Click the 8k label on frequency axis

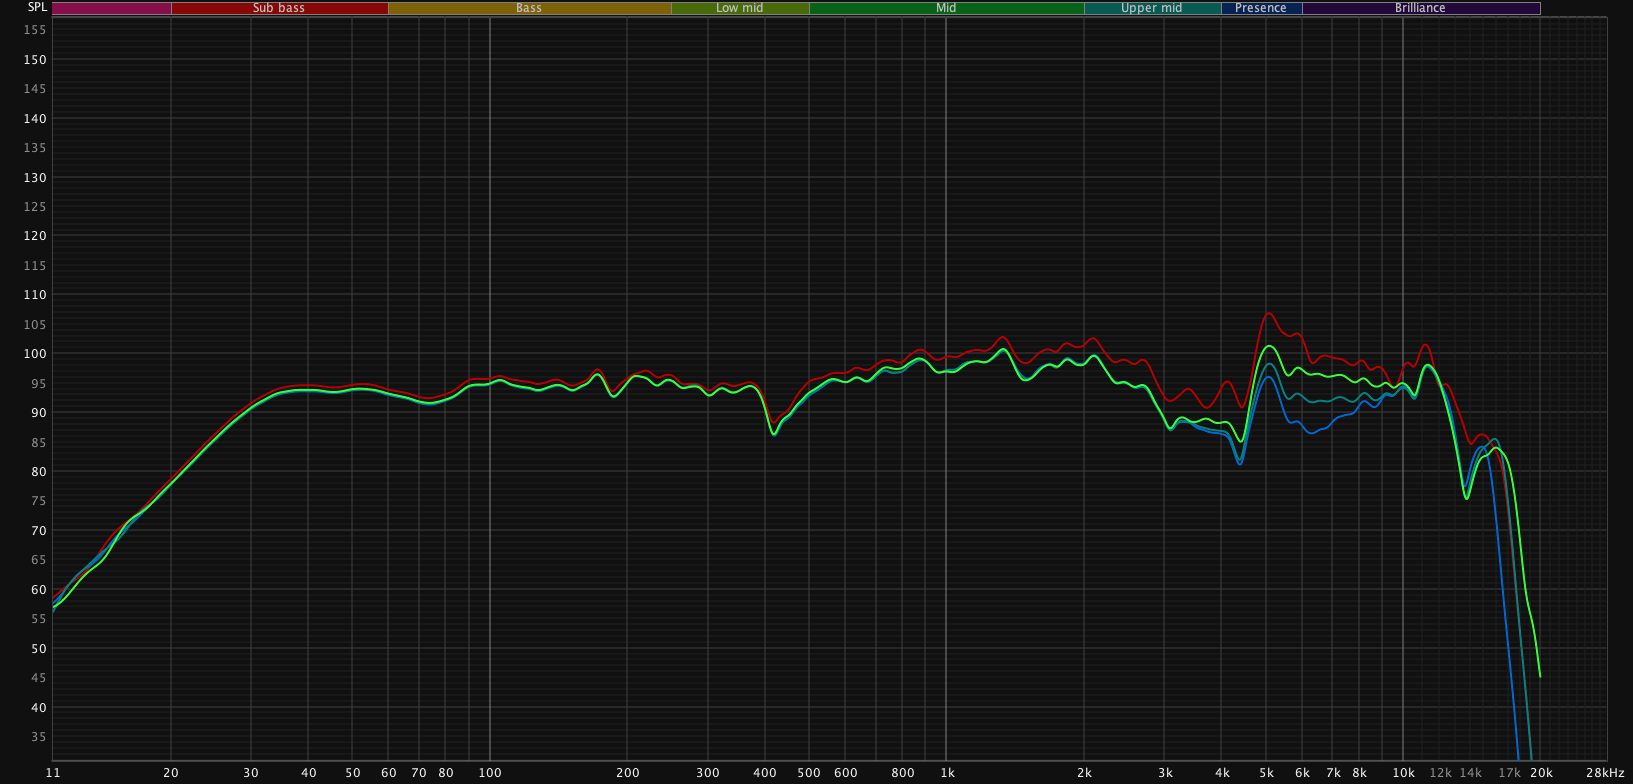click(x=1359, y=773)
